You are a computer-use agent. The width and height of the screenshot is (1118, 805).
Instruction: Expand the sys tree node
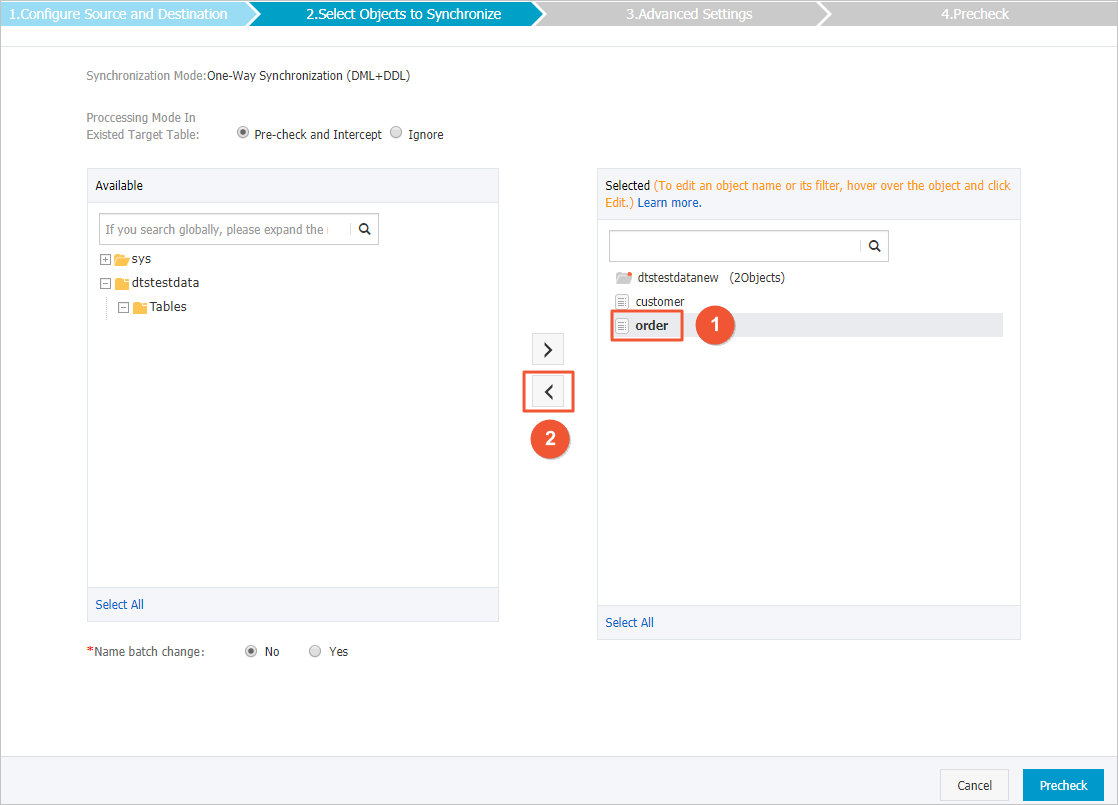(105, 258)
